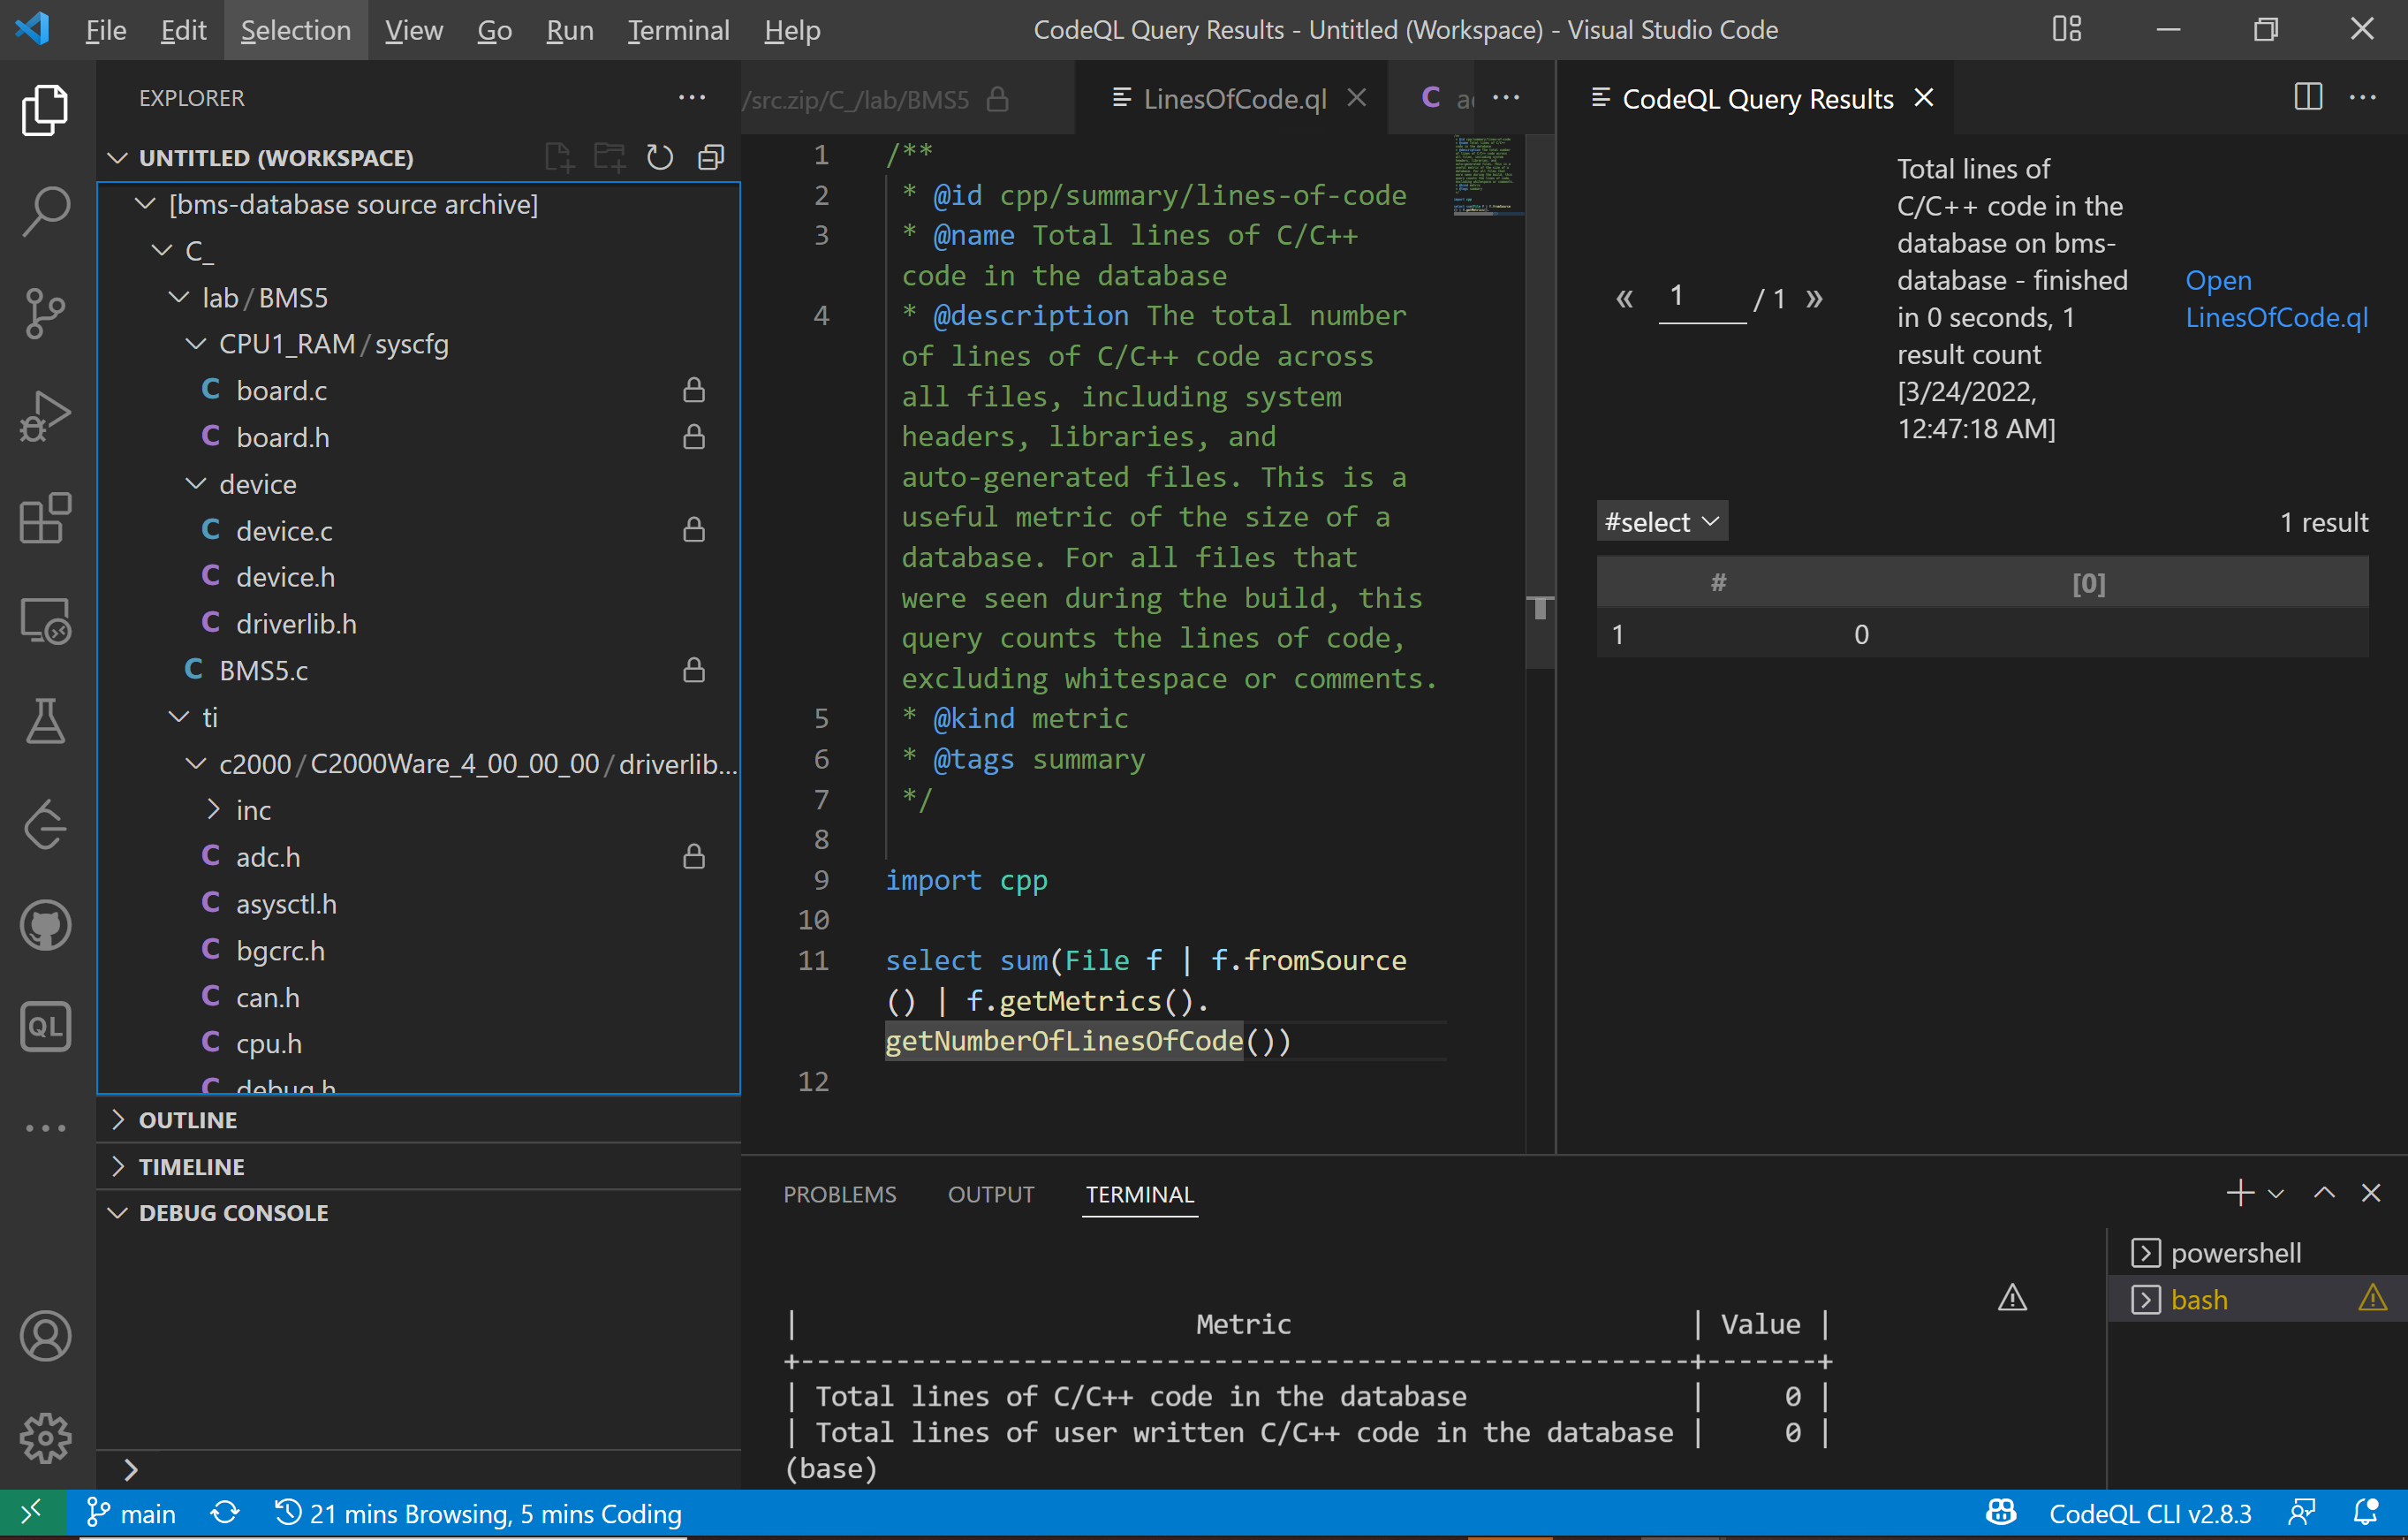
Task: Close the terminal panel
Action: point(2371,1193)
